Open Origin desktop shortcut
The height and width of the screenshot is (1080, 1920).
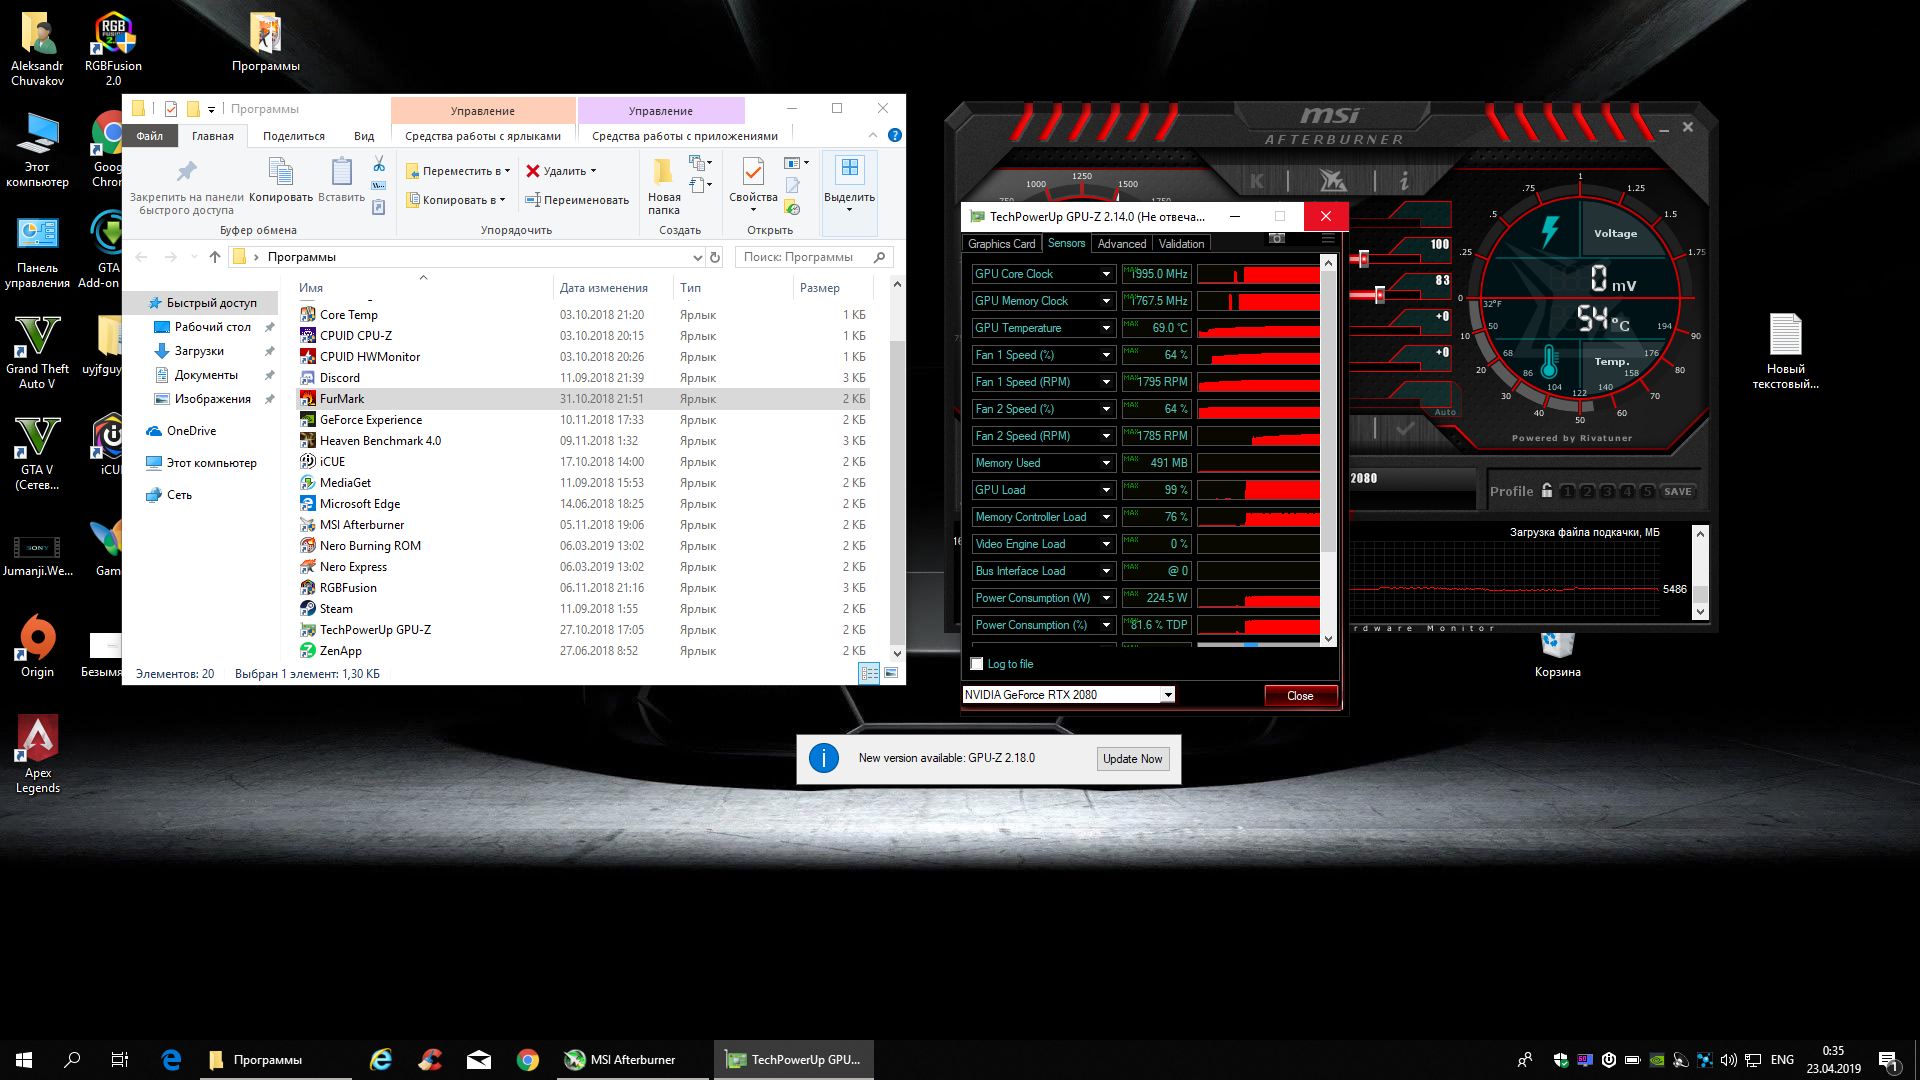(x=38, y=646)
